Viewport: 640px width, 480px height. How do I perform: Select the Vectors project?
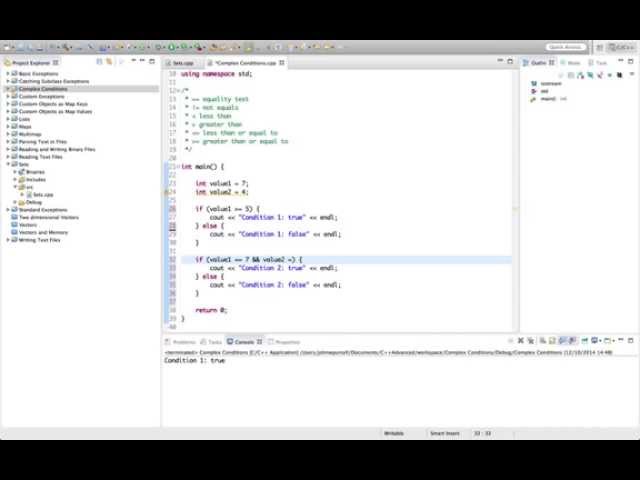(x=28, y=225)
